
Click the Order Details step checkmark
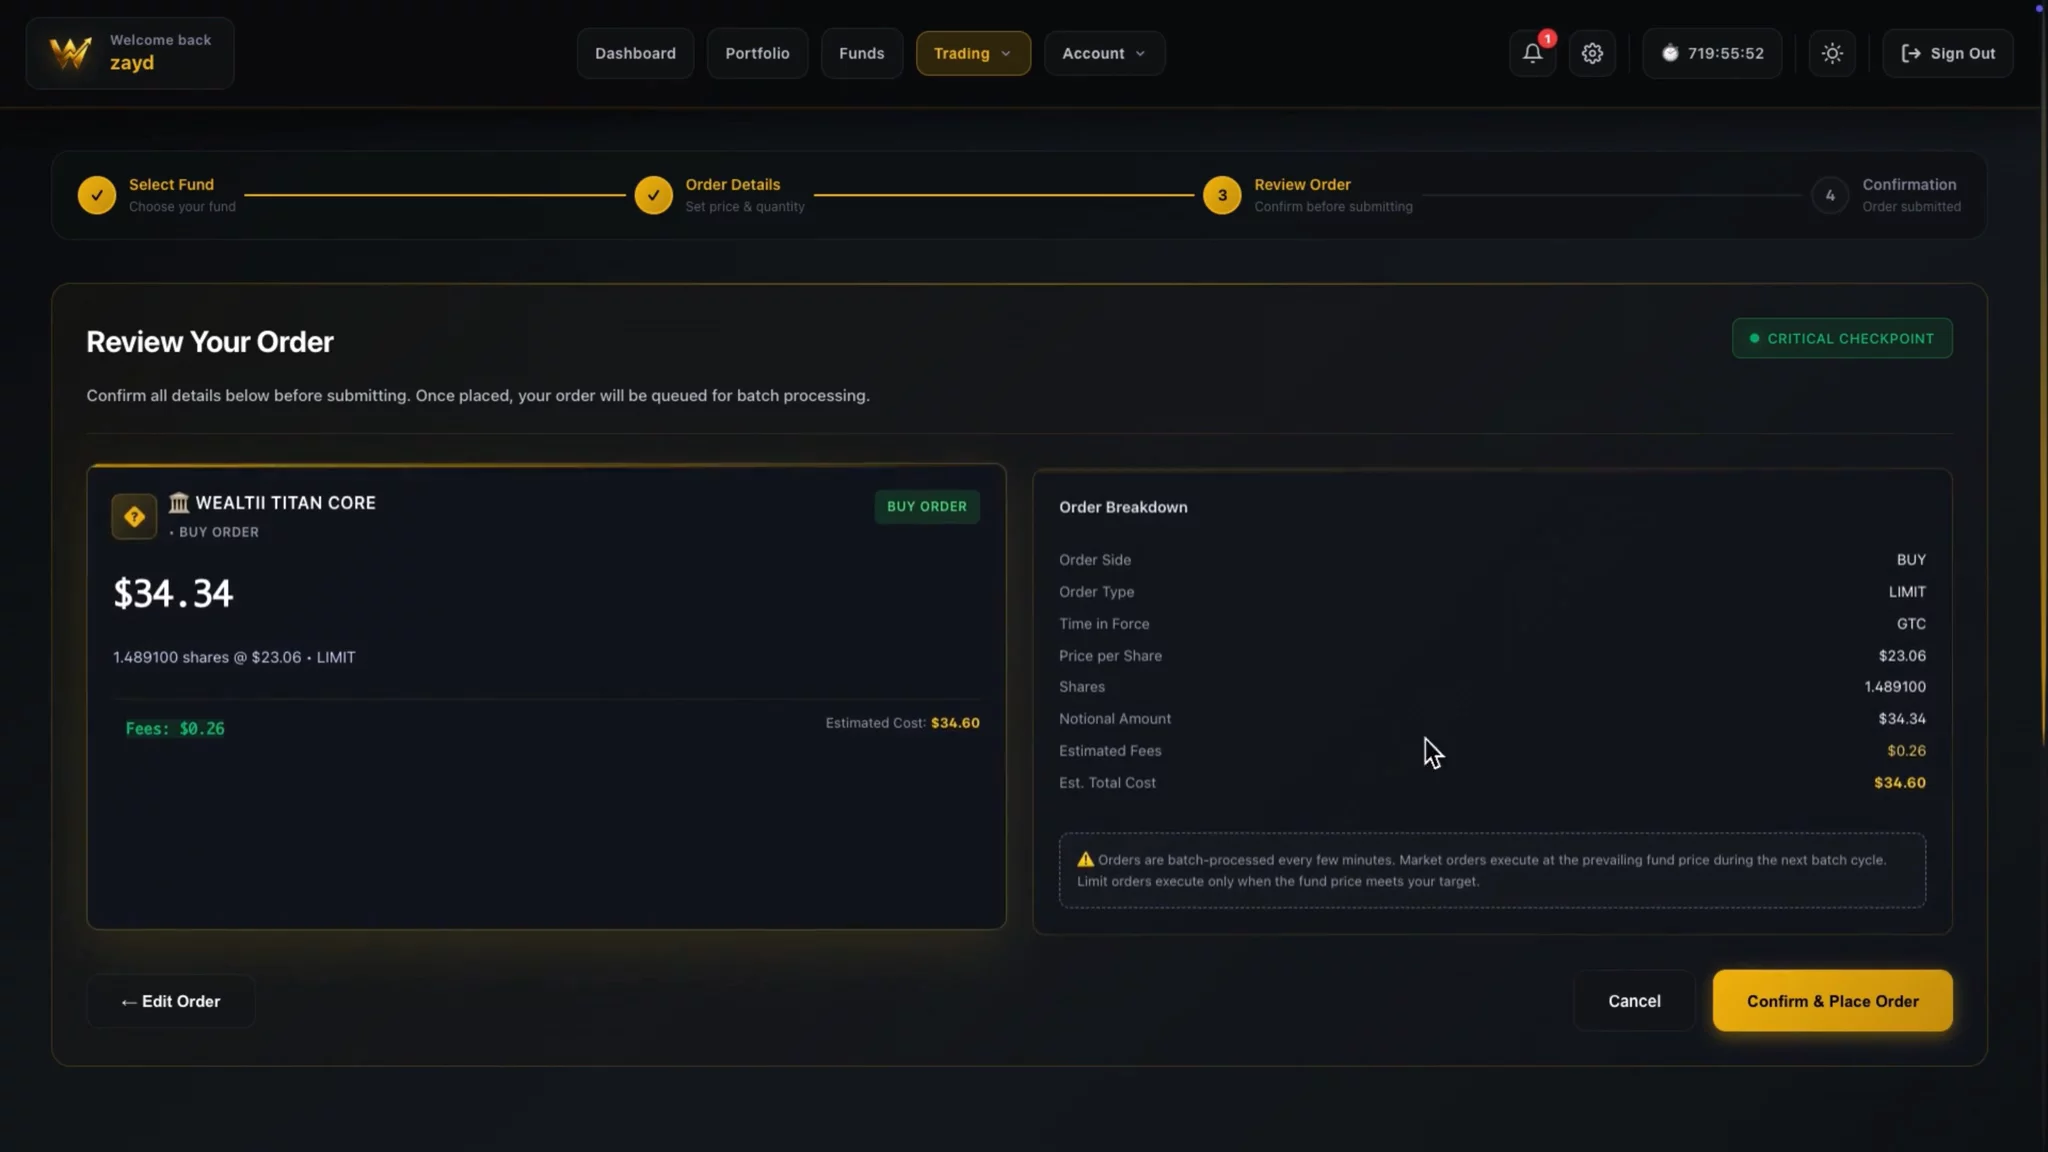[653, 195]
